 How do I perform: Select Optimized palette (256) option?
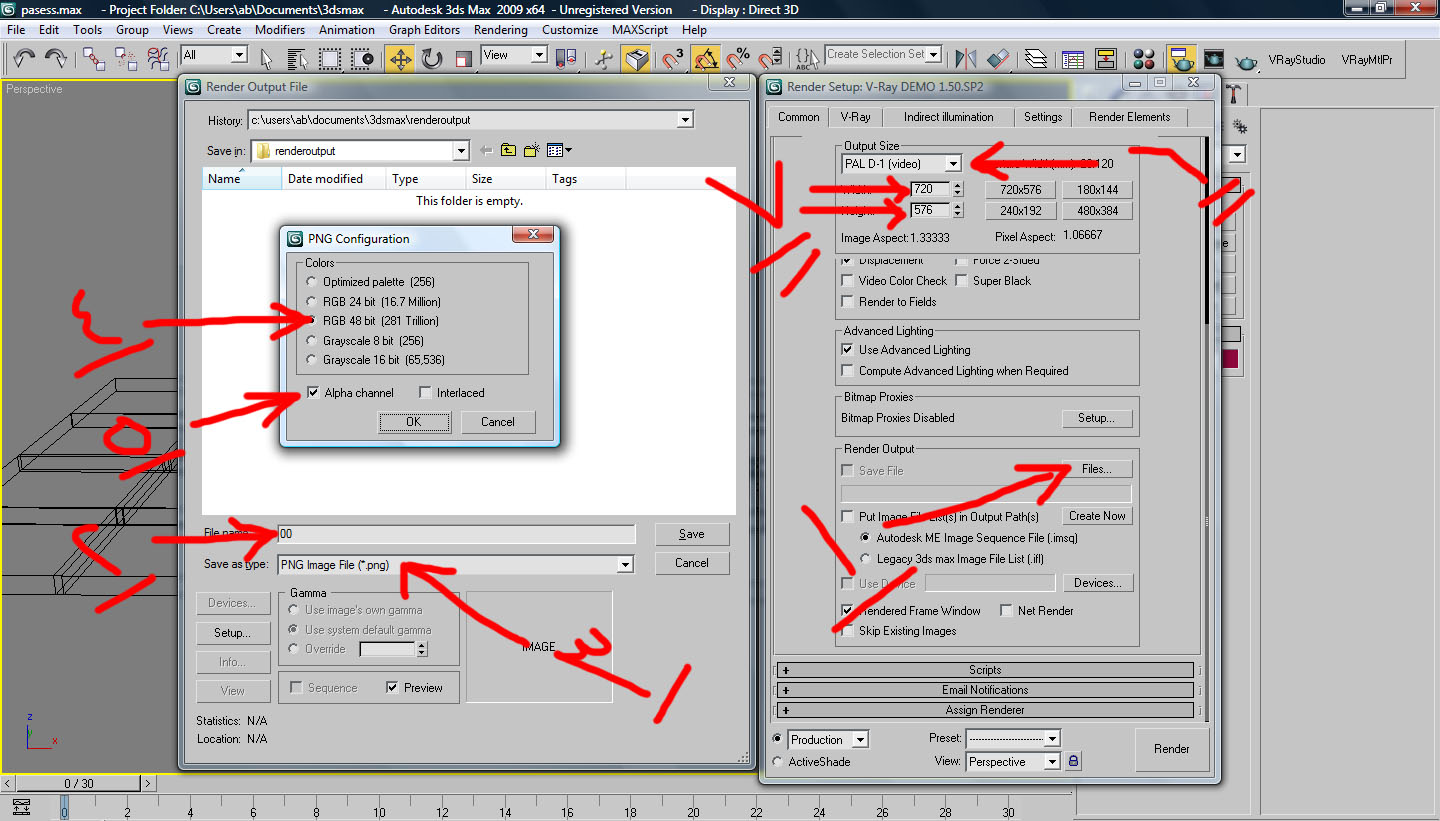click(312, 282)
